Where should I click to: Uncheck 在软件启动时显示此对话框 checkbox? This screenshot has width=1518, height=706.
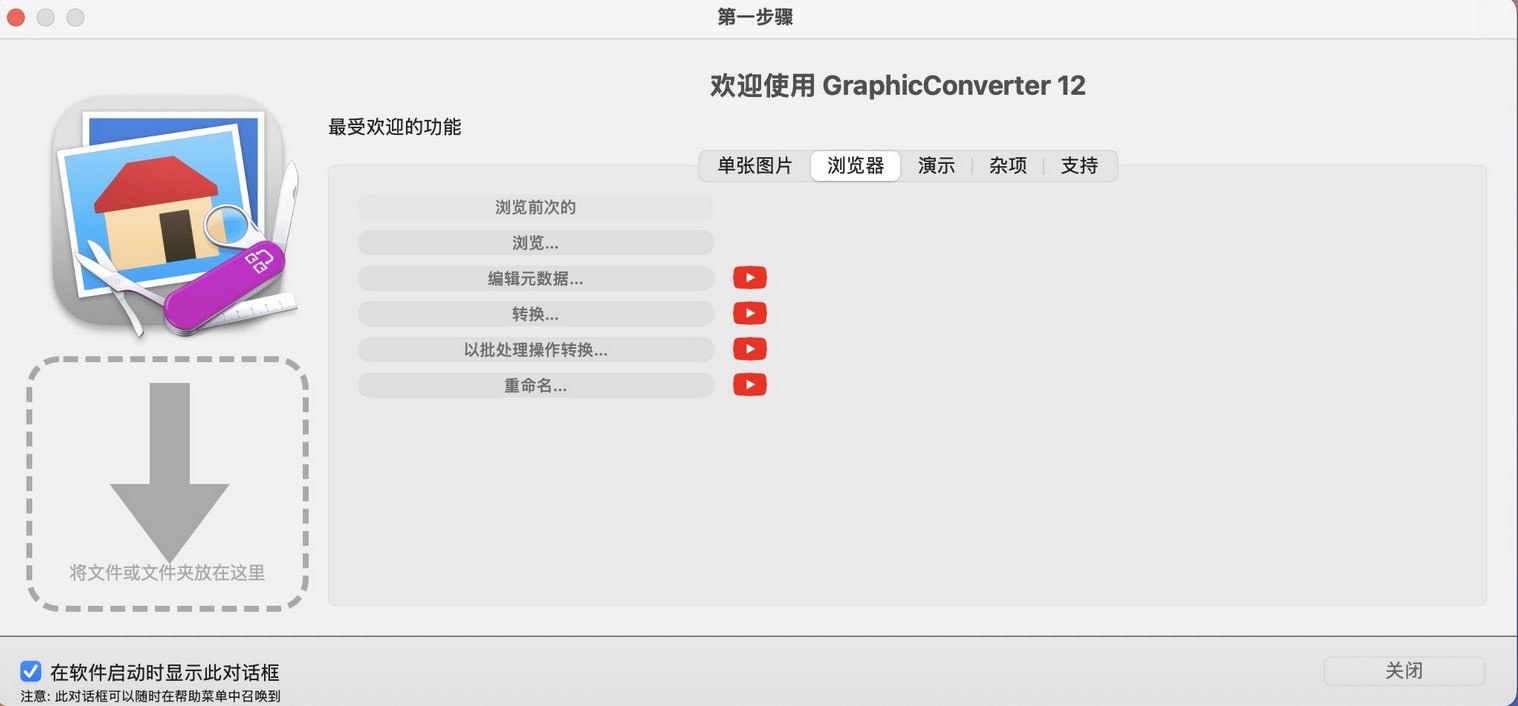tap(31, 672)
